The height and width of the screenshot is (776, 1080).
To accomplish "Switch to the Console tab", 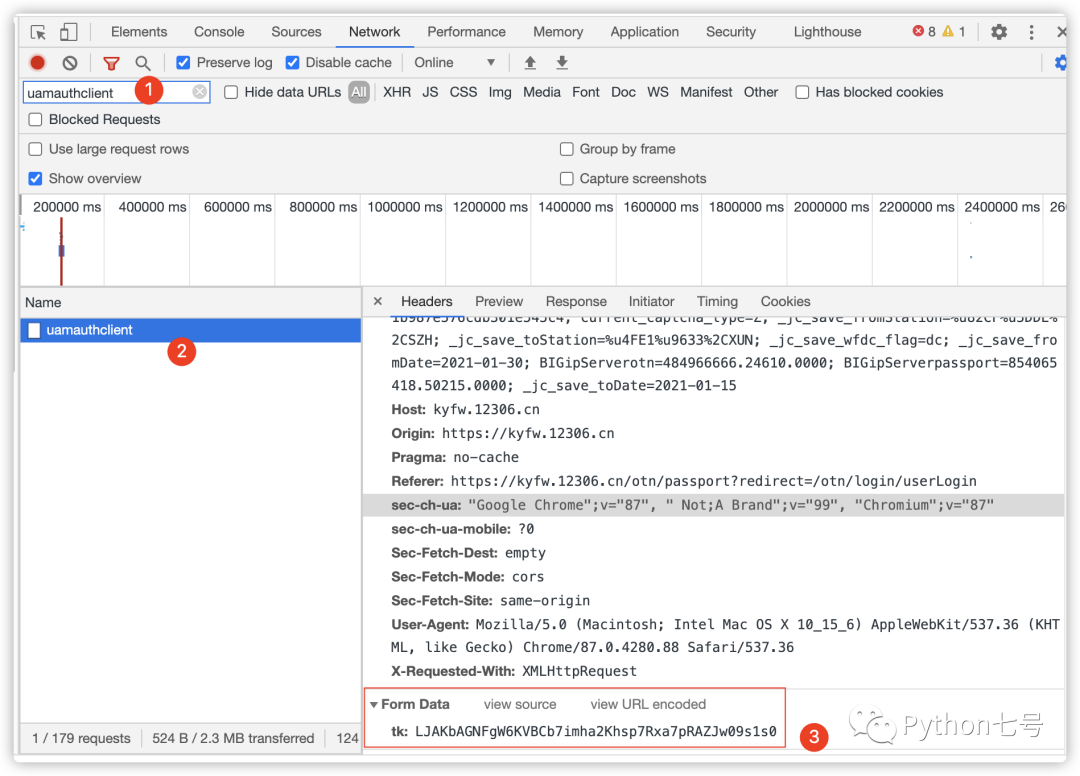I will pos(219,32).
